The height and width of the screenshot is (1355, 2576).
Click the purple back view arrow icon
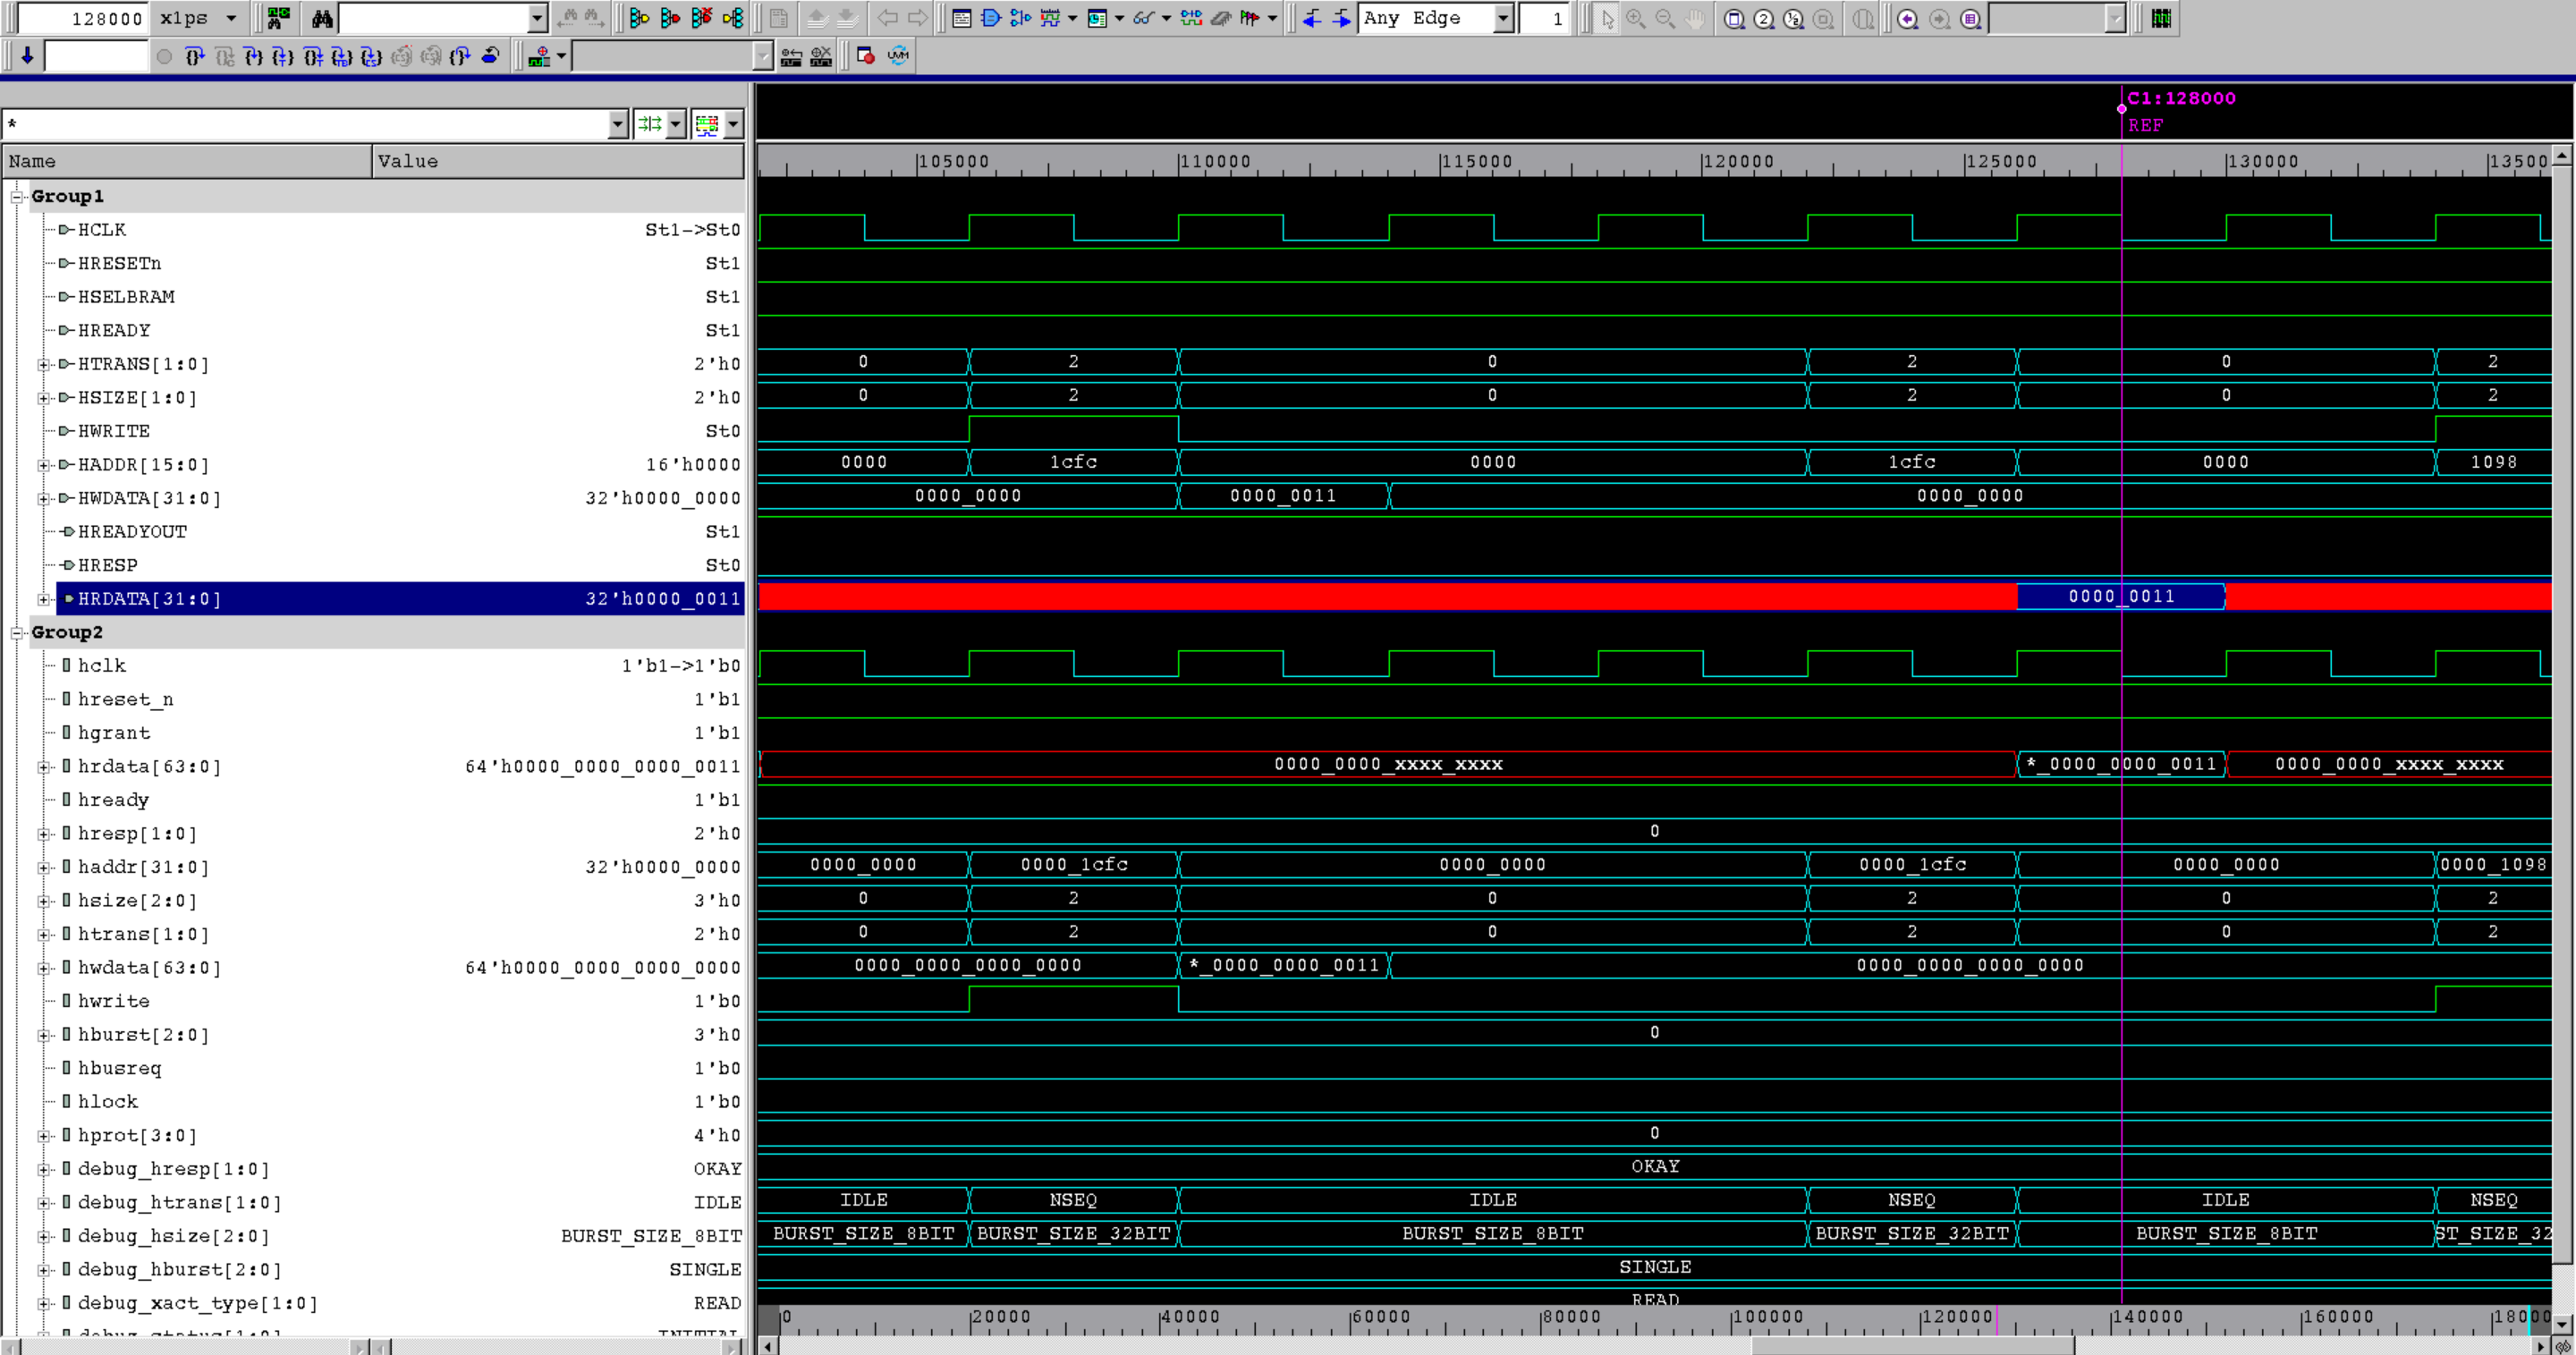pyautogui.click(x=1908, y=18)
